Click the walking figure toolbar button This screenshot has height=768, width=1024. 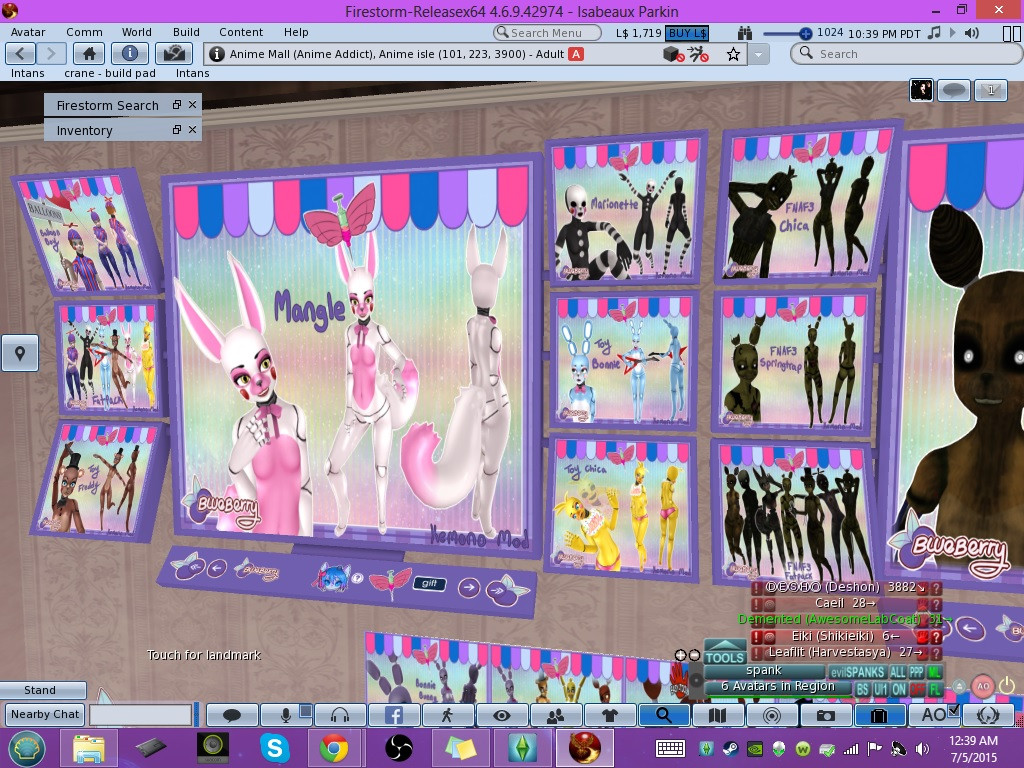[x=447, y=715]
